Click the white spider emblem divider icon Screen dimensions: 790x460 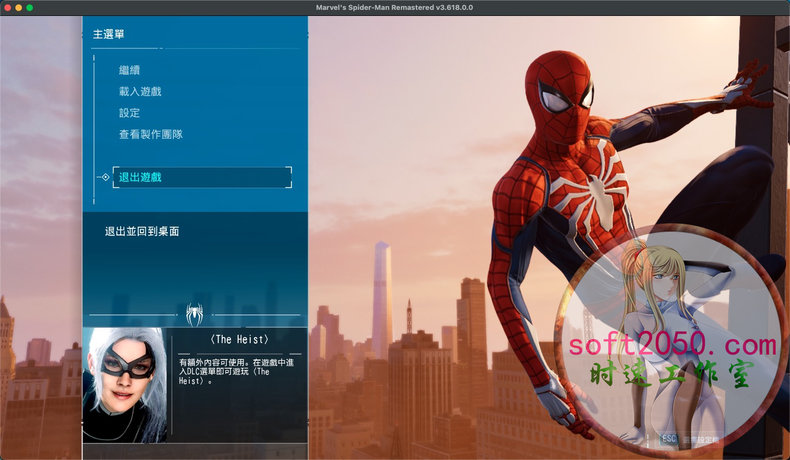coord(195,312)
